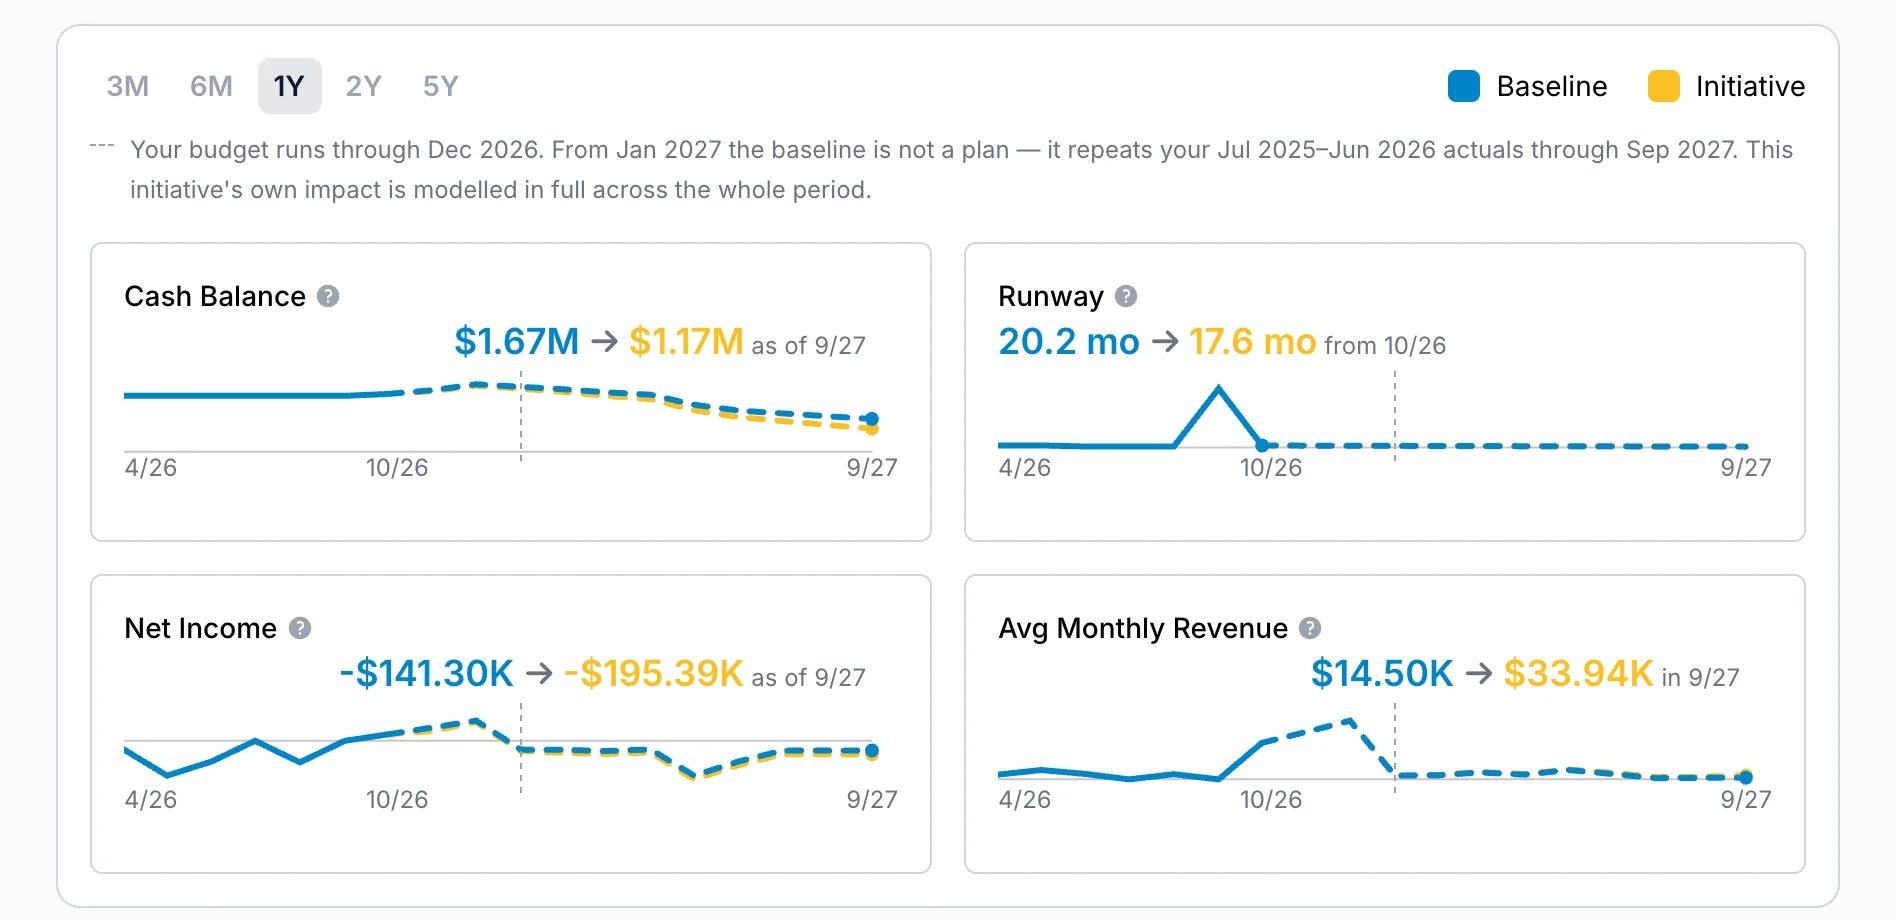Click the endpoint dot on Net Income chart
The image size is (1896, 920).
coord(872,750)
